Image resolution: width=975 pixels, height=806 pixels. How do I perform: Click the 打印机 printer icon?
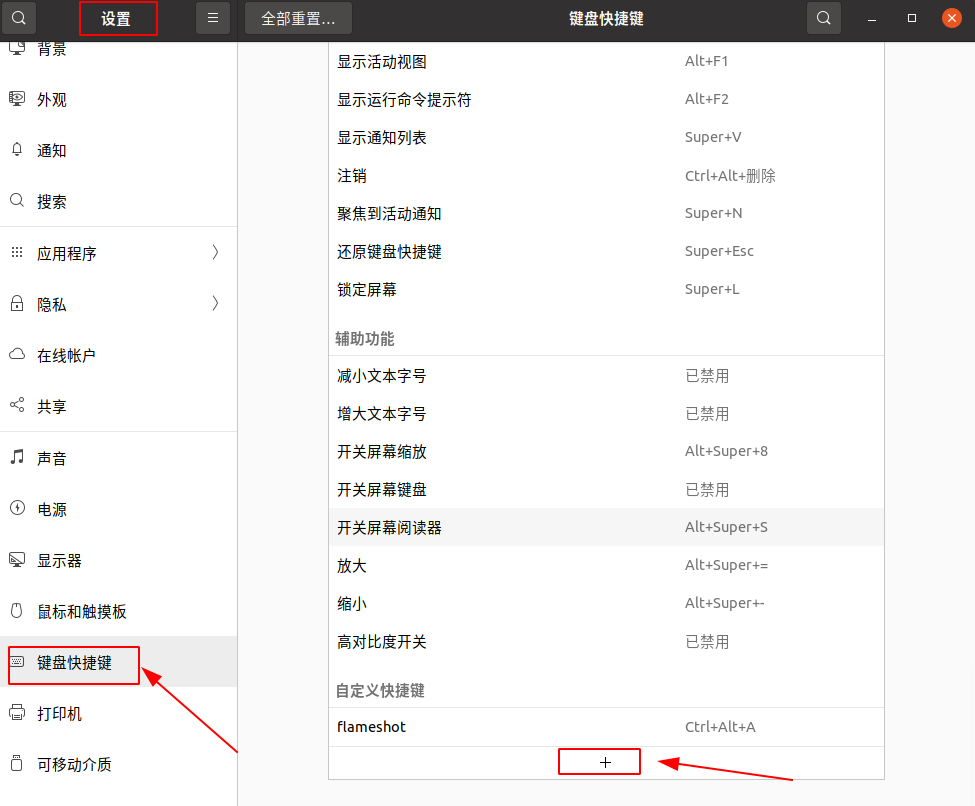pyautogui.click(x=17, y=713)
